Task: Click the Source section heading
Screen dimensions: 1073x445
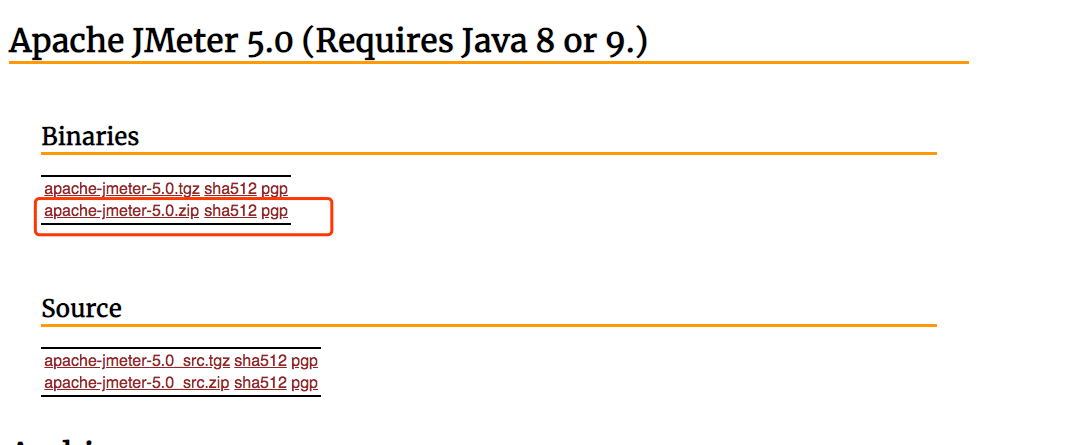Action: coord(81,309)
